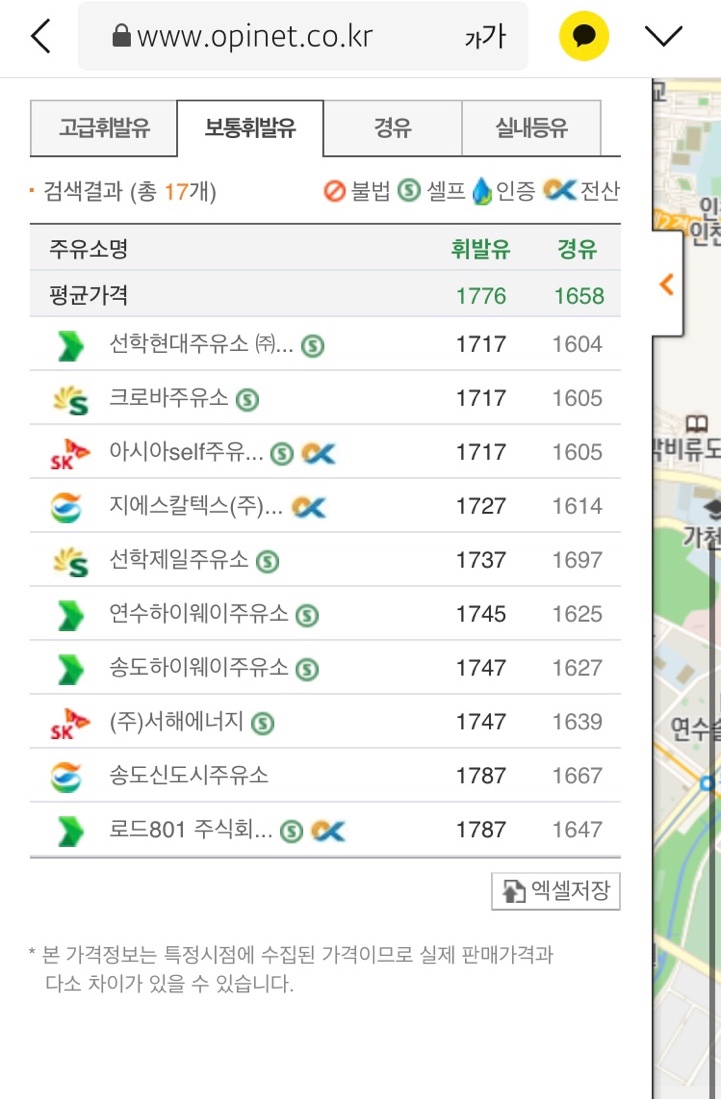Open 로드801 주식회 station link
721x1099 pixels.
point(191,830)
